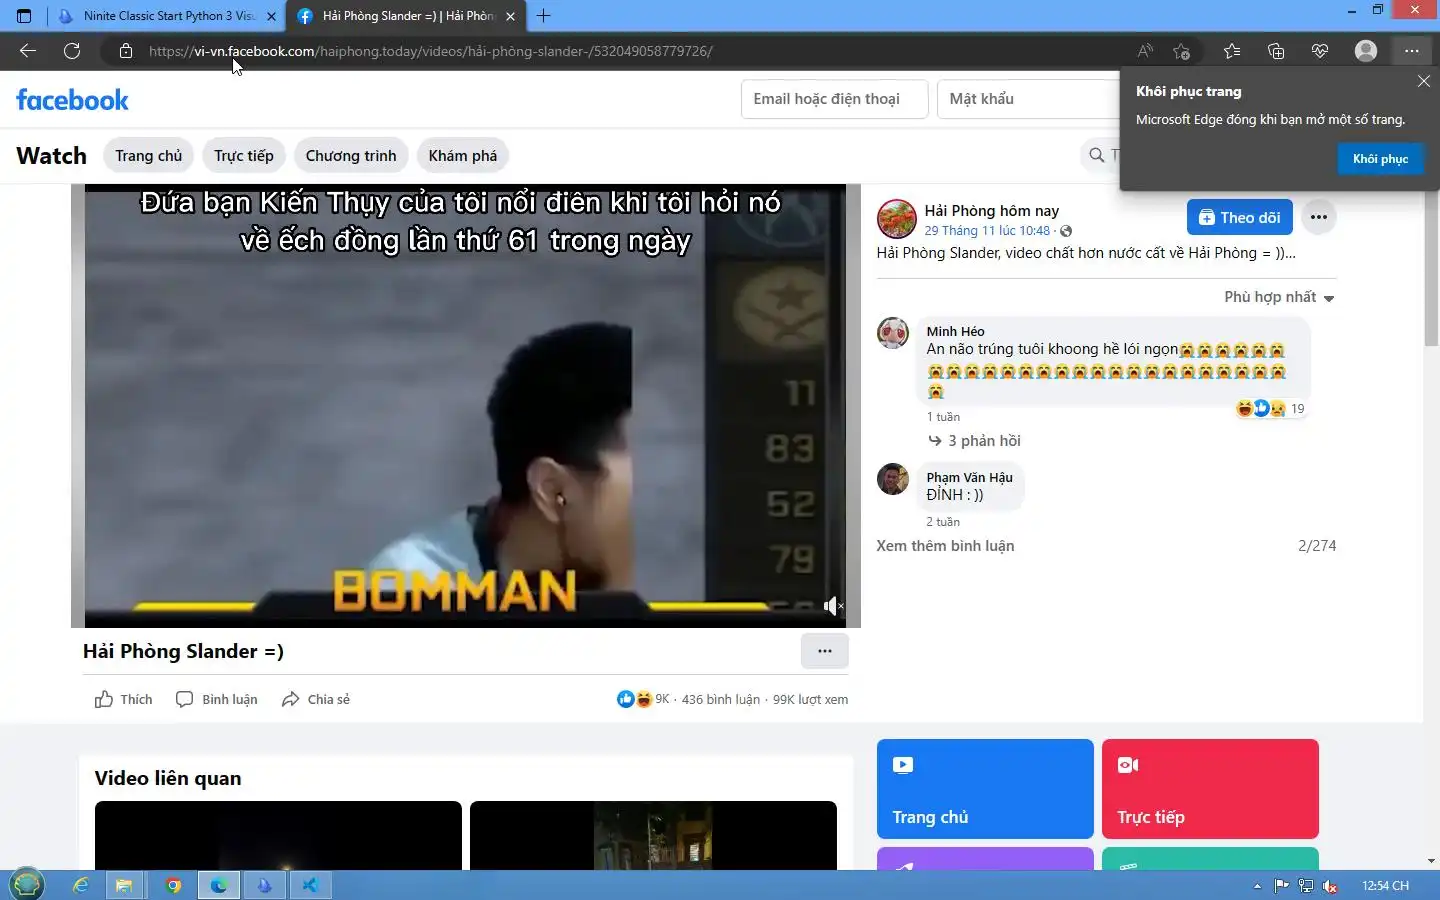Reload the current Facebook page
The height and width of the screenshot is (900, 1440).
click(x=72, y=51)
